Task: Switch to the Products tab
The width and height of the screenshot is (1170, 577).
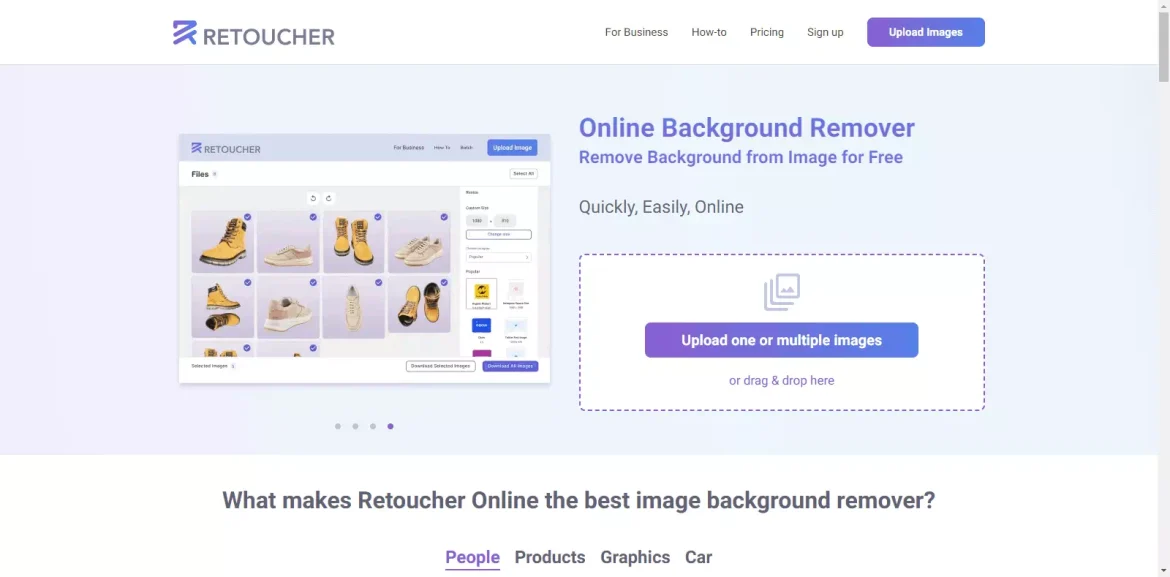Action: [550, 558]
